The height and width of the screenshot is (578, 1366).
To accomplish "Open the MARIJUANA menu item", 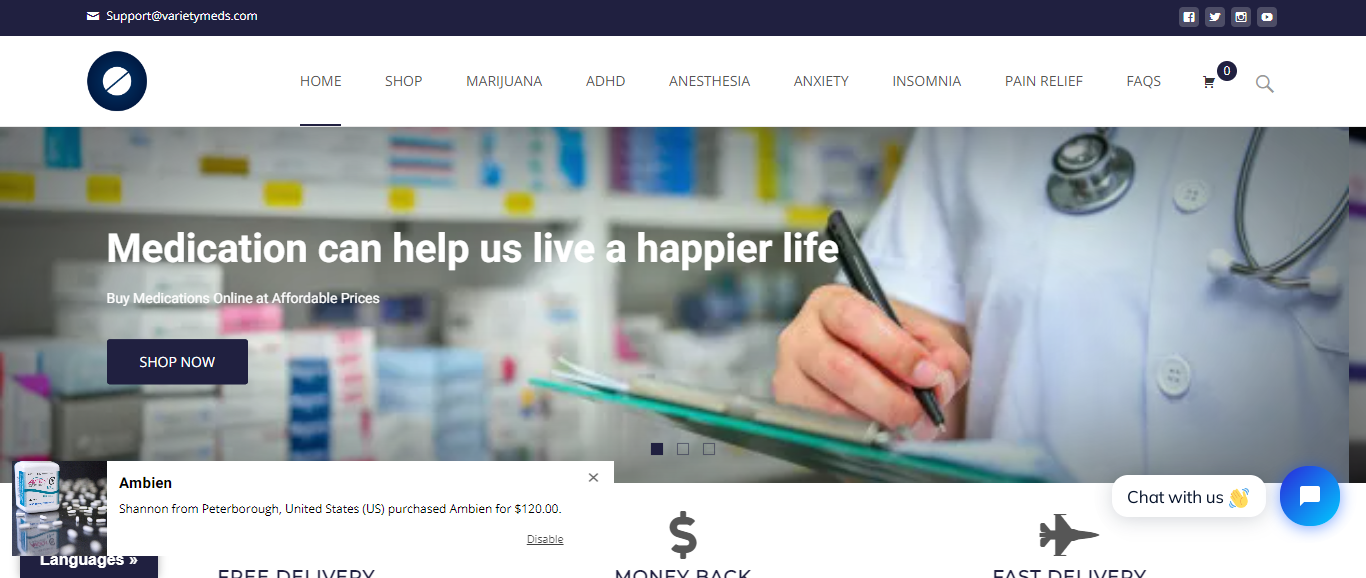I will (x=504, y=81).
